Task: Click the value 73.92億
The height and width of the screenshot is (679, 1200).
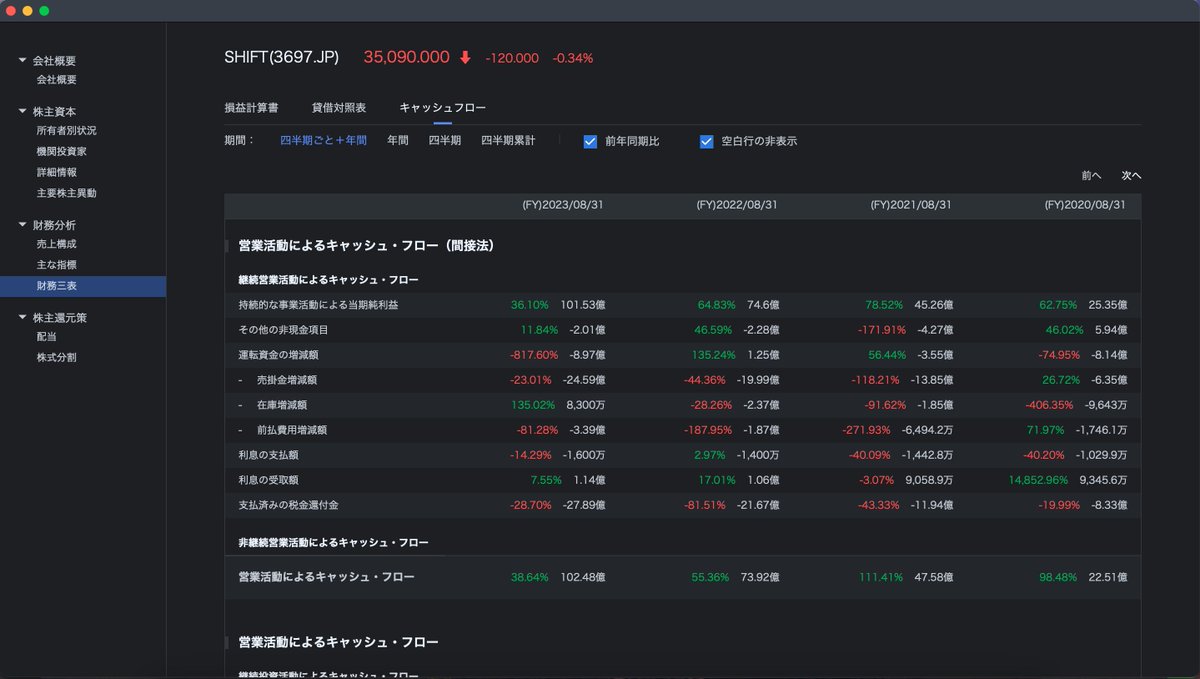Action: tap(760, 577)
